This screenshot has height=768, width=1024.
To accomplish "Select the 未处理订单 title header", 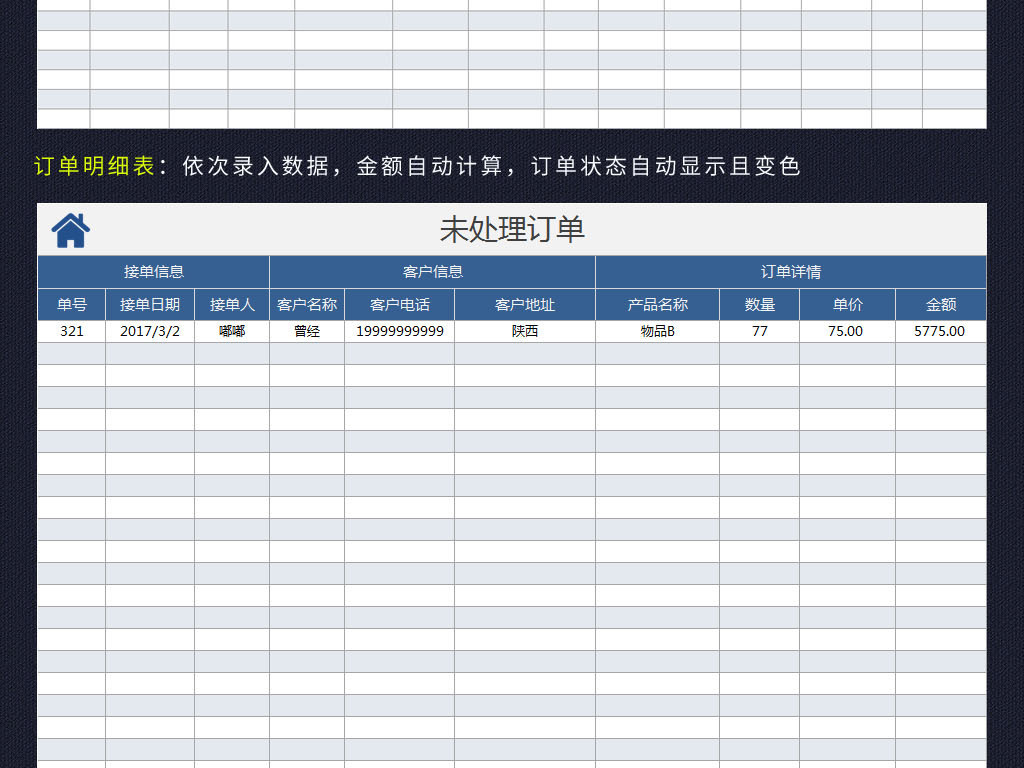I will tap(510, 228).
